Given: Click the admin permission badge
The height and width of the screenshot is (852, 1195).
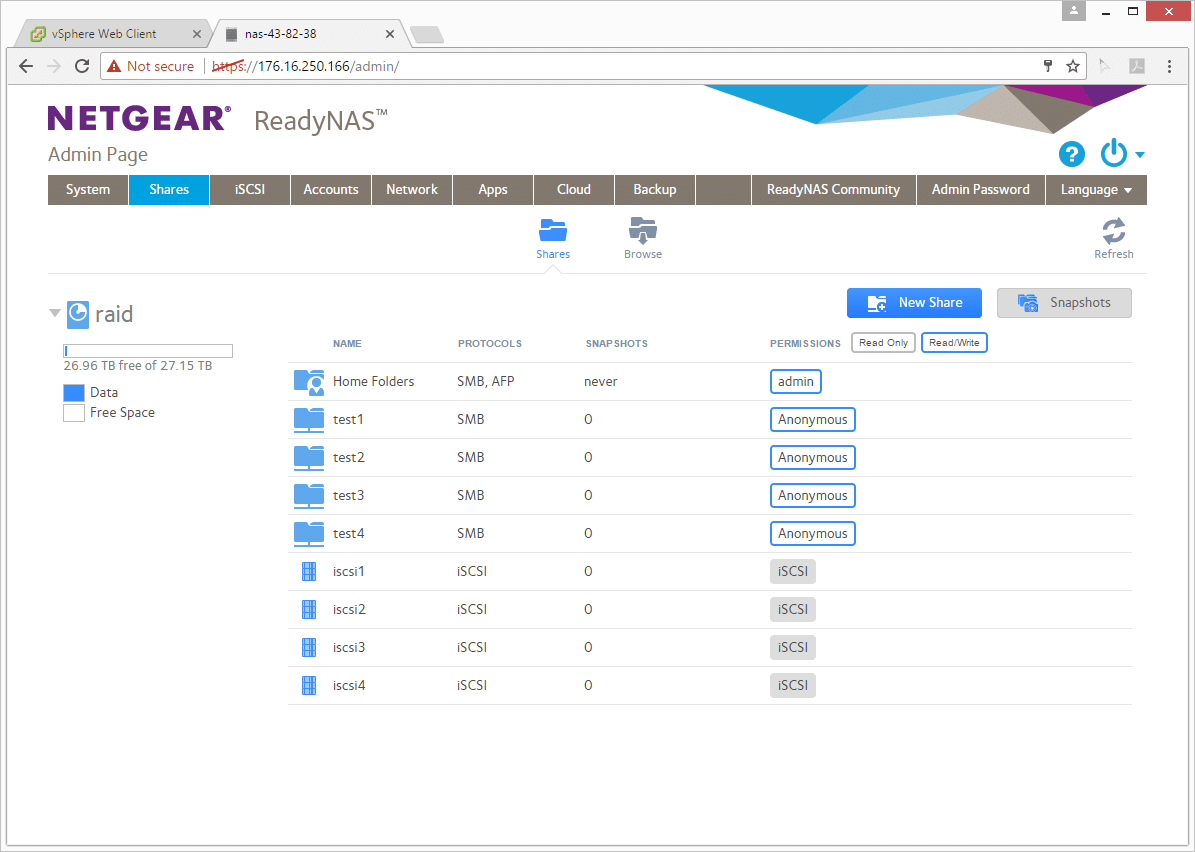Looking at the screenshot, I should point(796,382).
